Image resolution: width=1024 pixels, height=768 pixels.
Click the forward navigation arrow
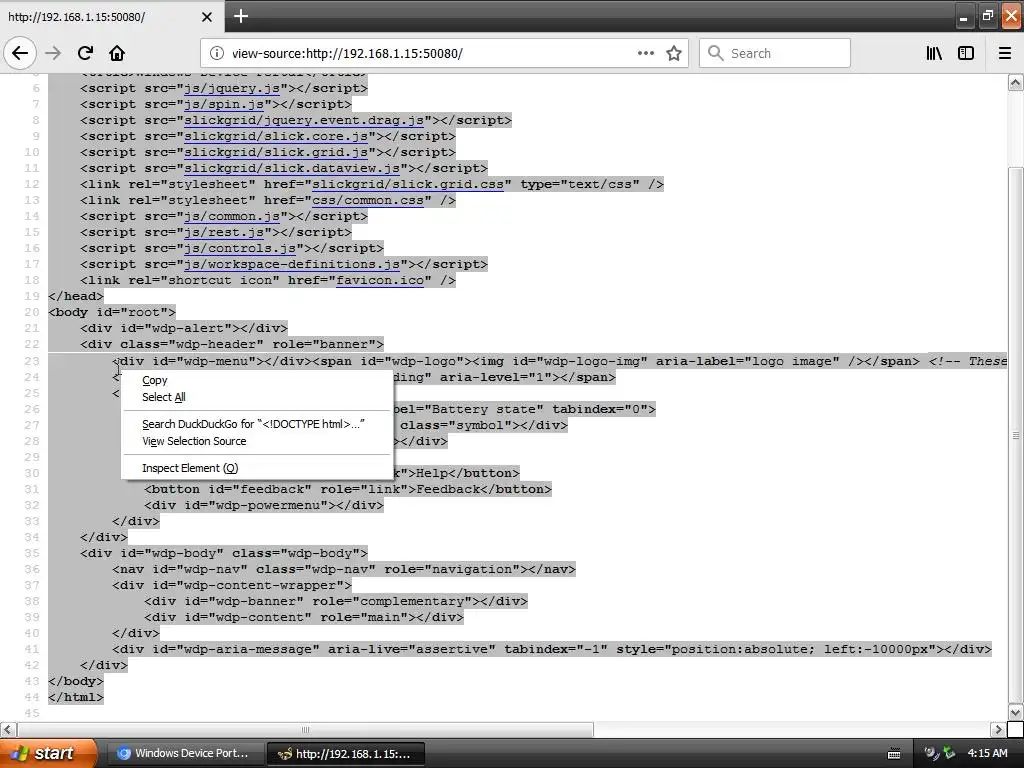(53, 53)
